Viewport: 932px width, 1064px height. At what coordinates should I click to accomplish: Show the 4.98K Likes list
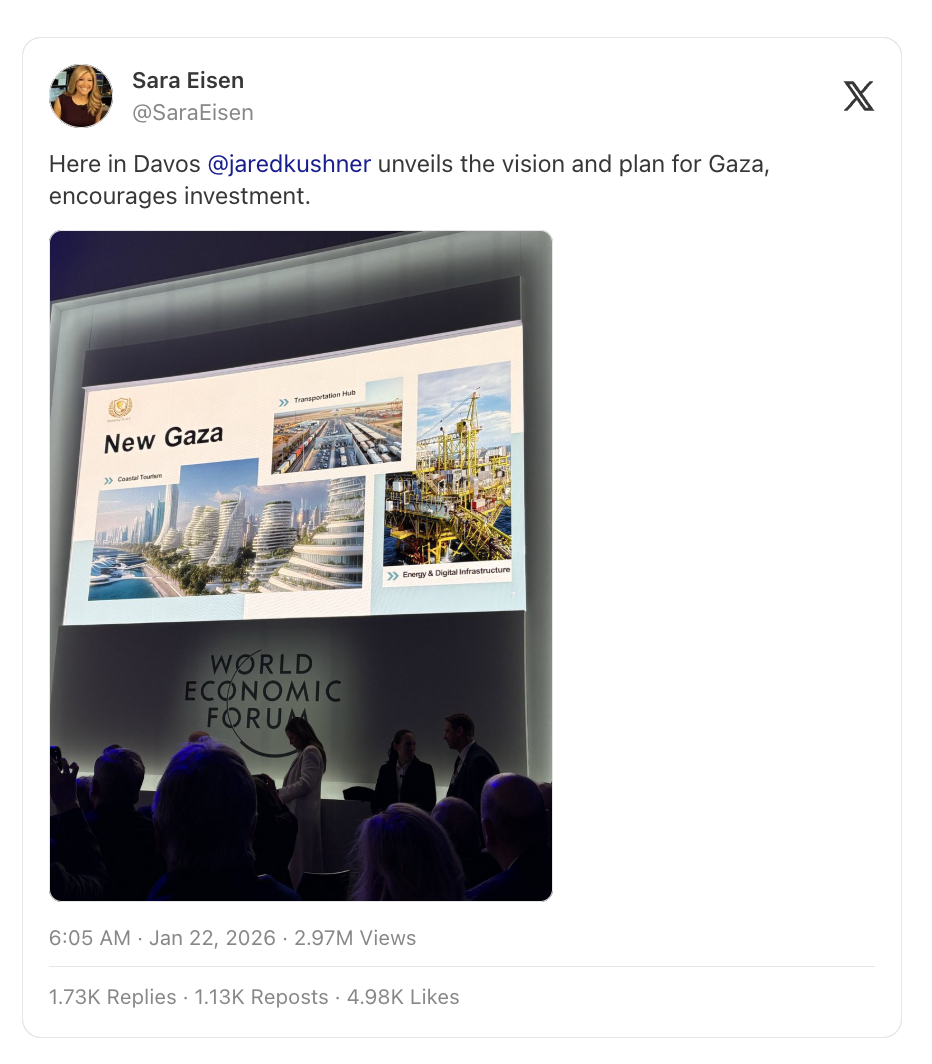pos(403,997)
